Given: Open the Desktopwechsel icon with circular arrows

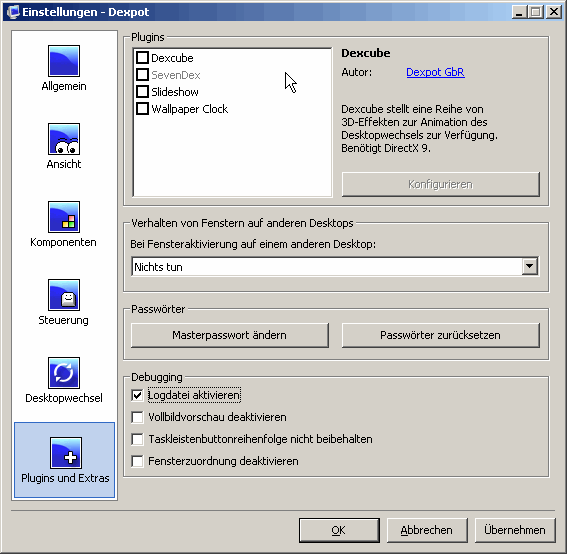Looking at the screenshot, I should 64,373.
